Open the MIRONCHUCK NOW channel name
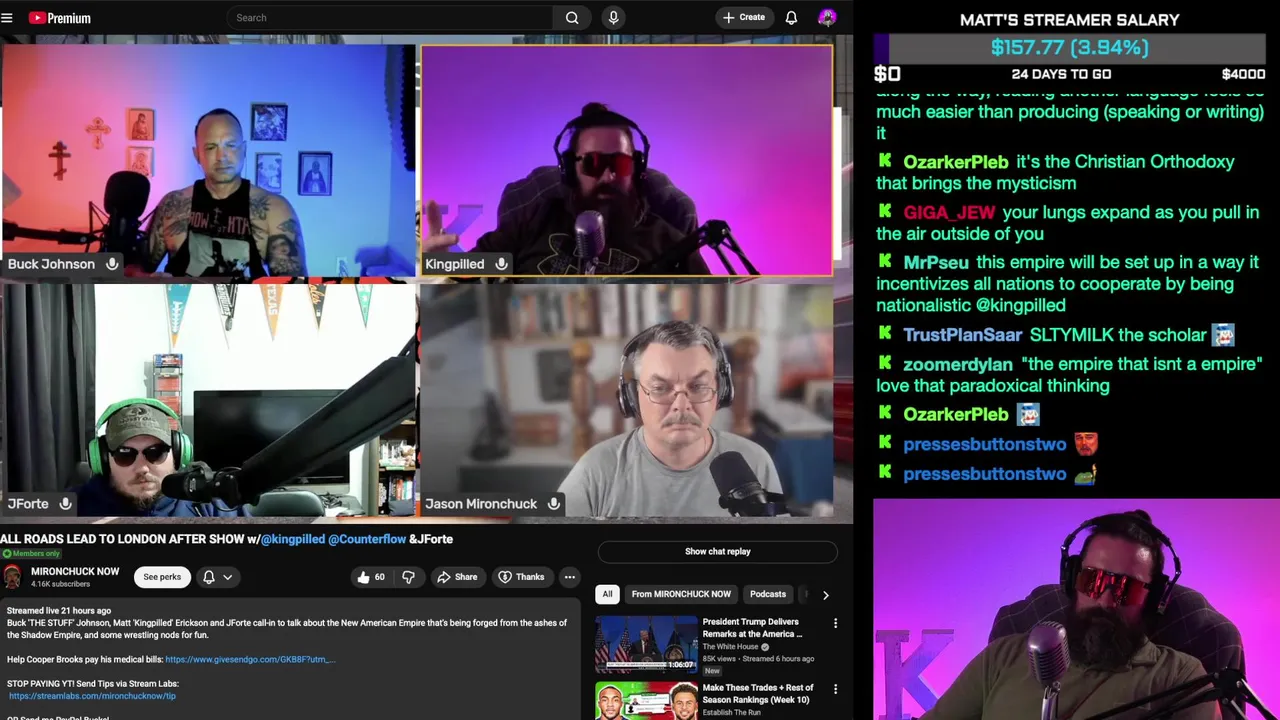The width and height of the screenshot is (1280, 720). coord(75,572)
